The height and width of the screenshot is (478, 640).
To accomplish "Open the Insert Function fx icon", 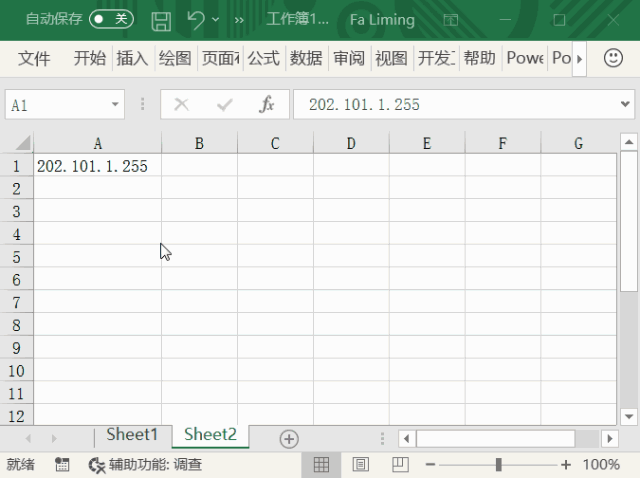I will [x=267, y=104].
